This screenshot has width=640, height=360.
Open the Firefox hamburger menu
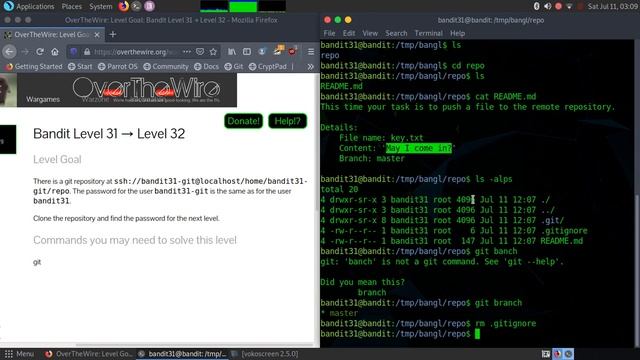(311, 52)
